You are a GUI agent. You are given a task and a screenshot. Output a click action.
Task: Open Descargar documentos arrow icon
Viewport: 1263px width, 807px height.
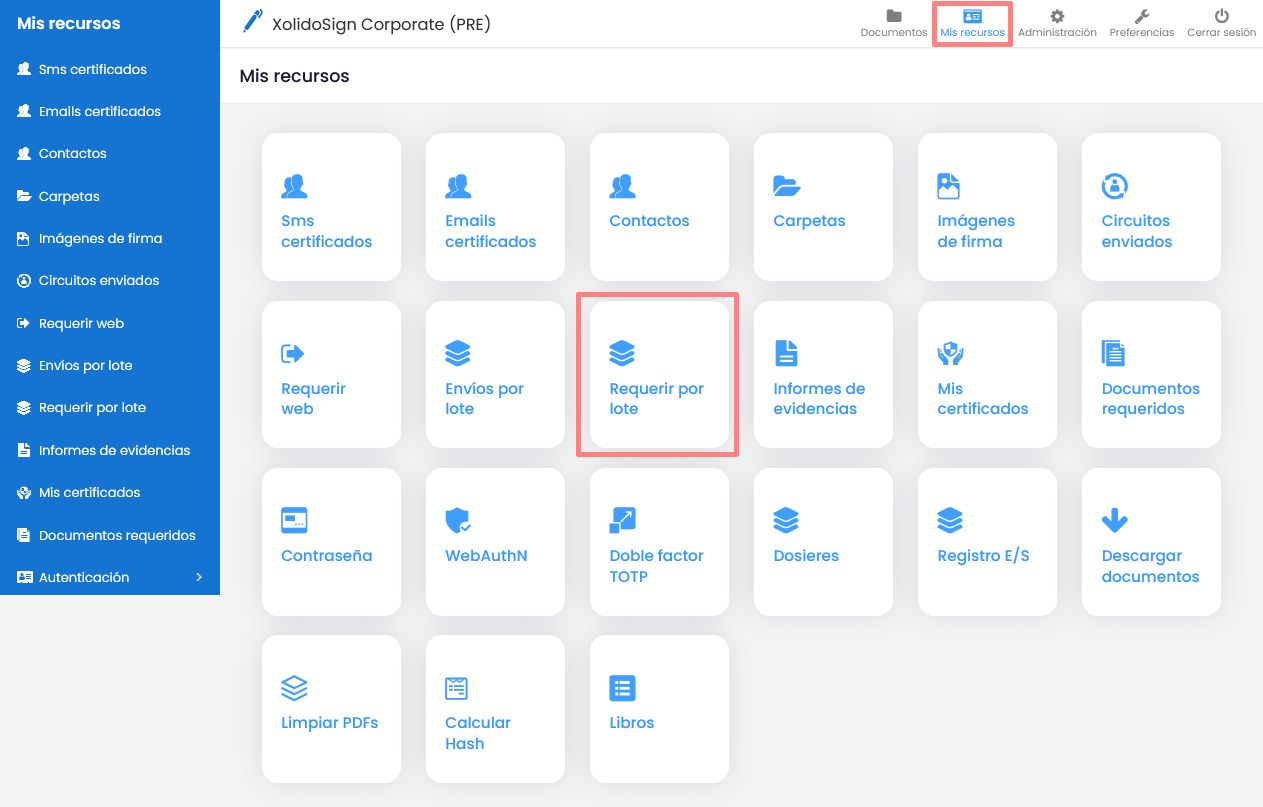1114,521
